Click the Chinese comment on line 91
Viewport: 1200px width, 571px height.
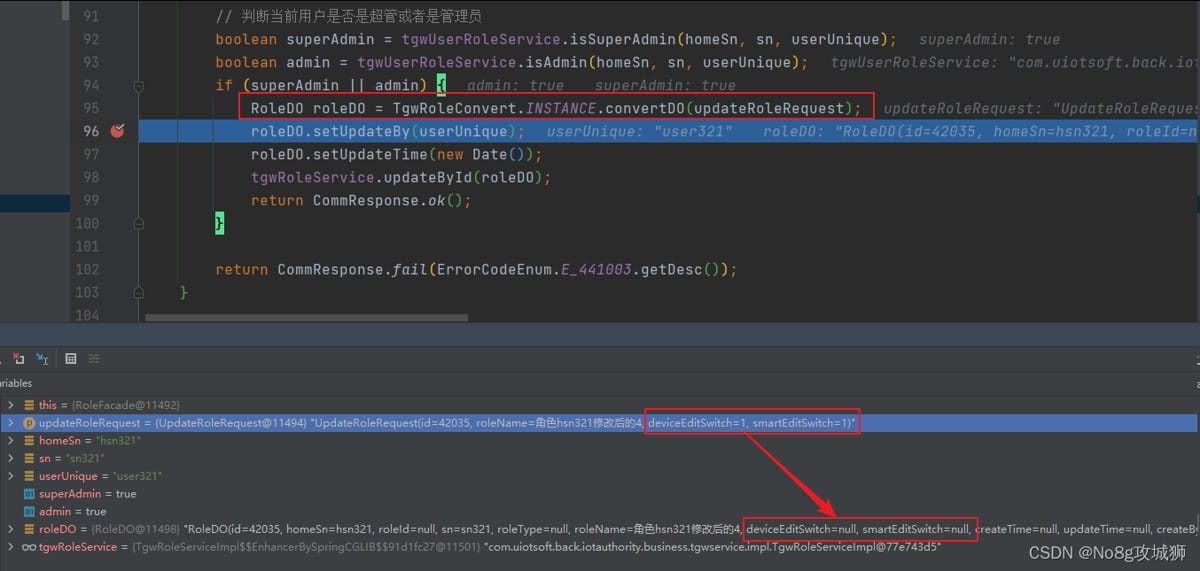pyautogui.click(x=348, y=17)
